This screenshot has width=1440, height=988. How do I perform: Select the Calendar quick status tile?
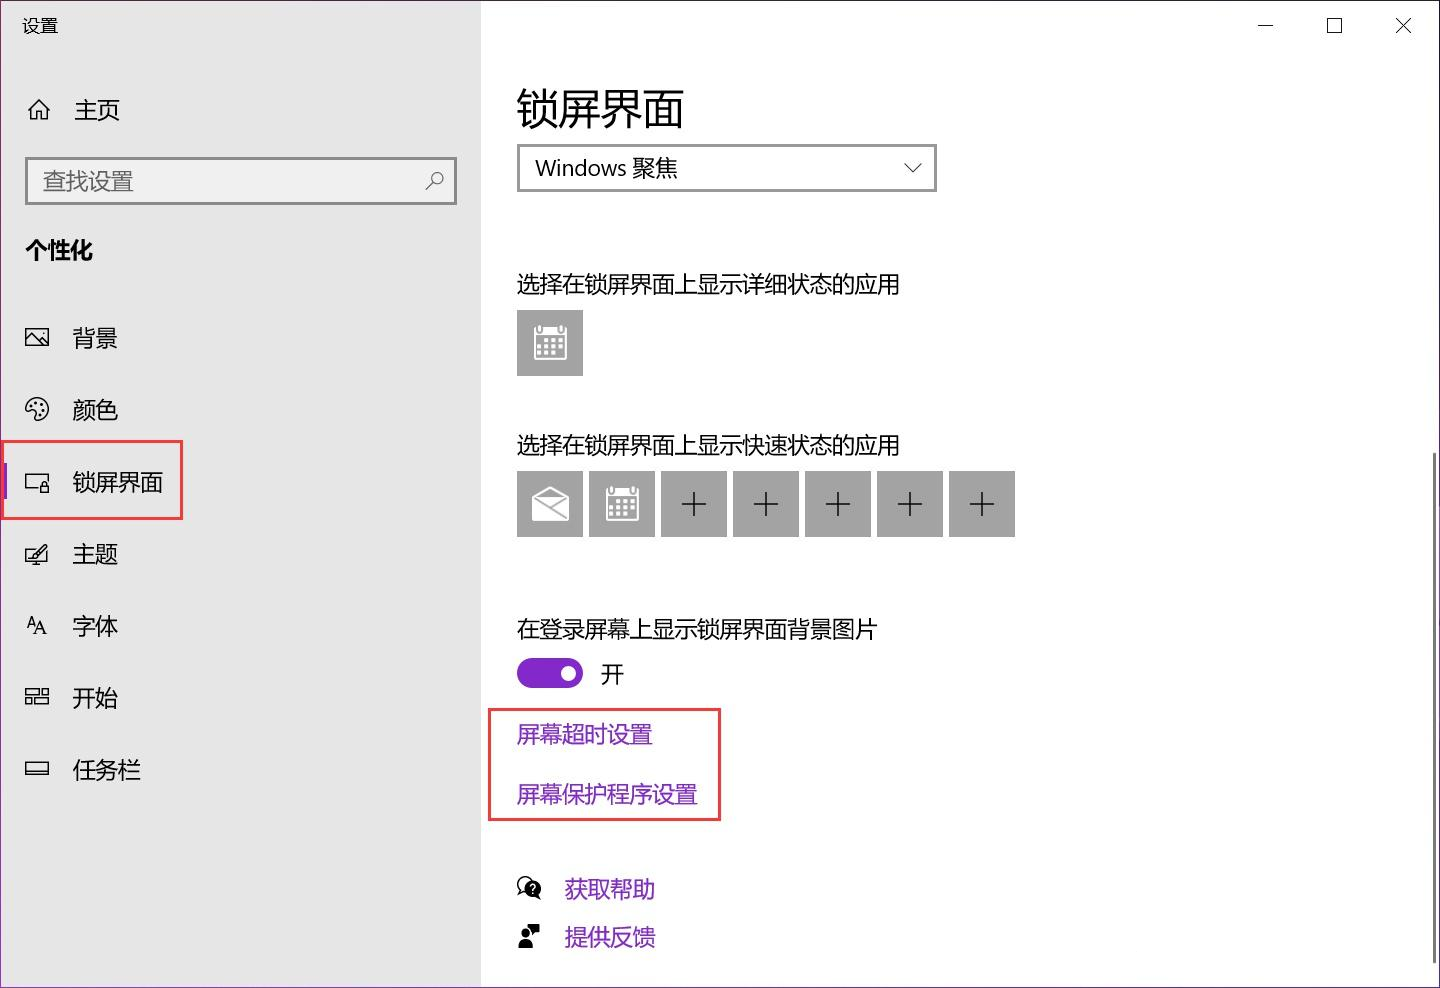pos(622,504)
